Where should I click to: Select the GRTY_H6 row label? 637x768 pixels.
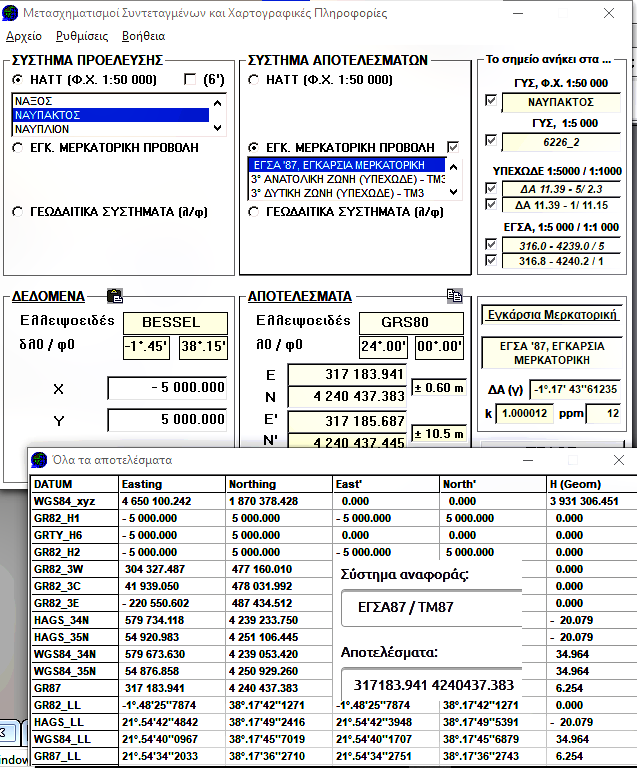coord(74,535)
